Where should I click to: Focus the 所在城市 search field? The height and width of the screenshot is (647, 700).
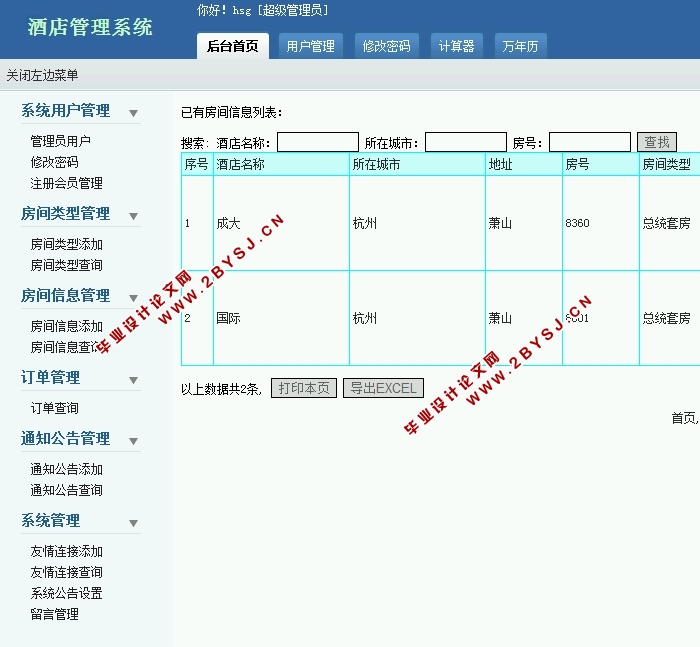coord(466,142)
